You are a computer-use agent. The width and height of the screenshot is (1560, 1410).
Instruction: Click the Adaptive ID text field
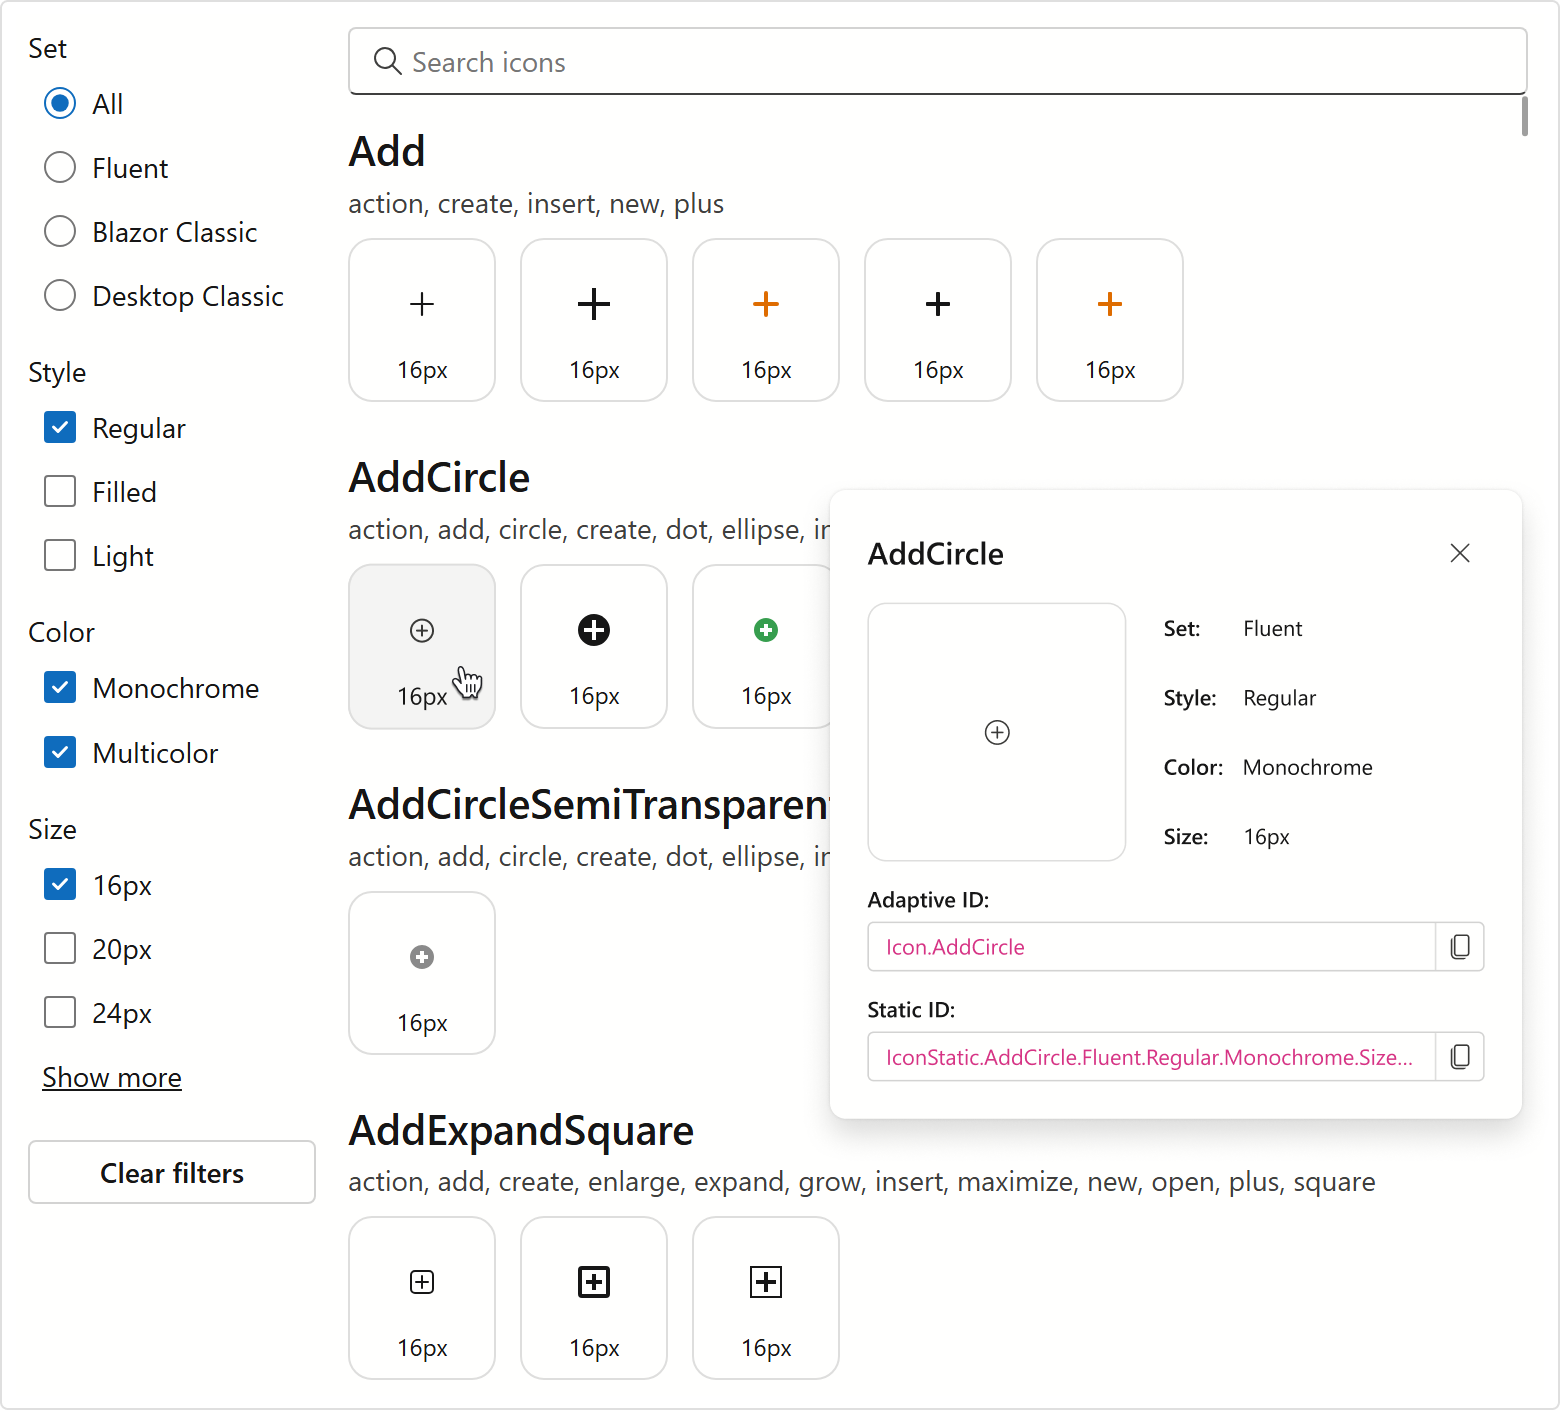[x=1152, y=946]
